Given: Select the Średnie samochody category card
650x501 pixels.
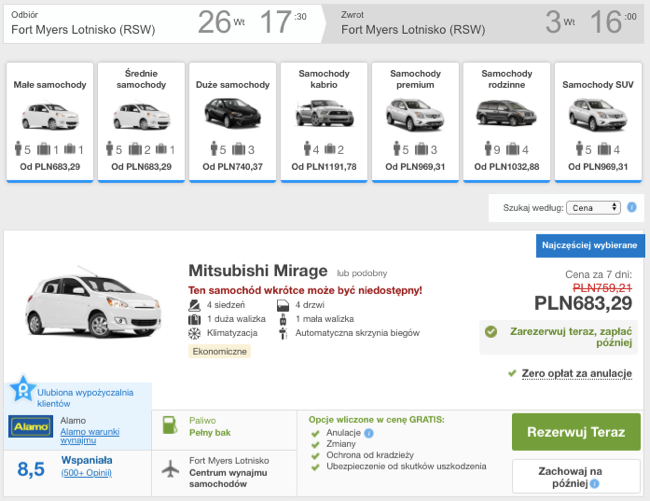Looking at the screenshot, I should pyautogui.click(x=141, y=122).
